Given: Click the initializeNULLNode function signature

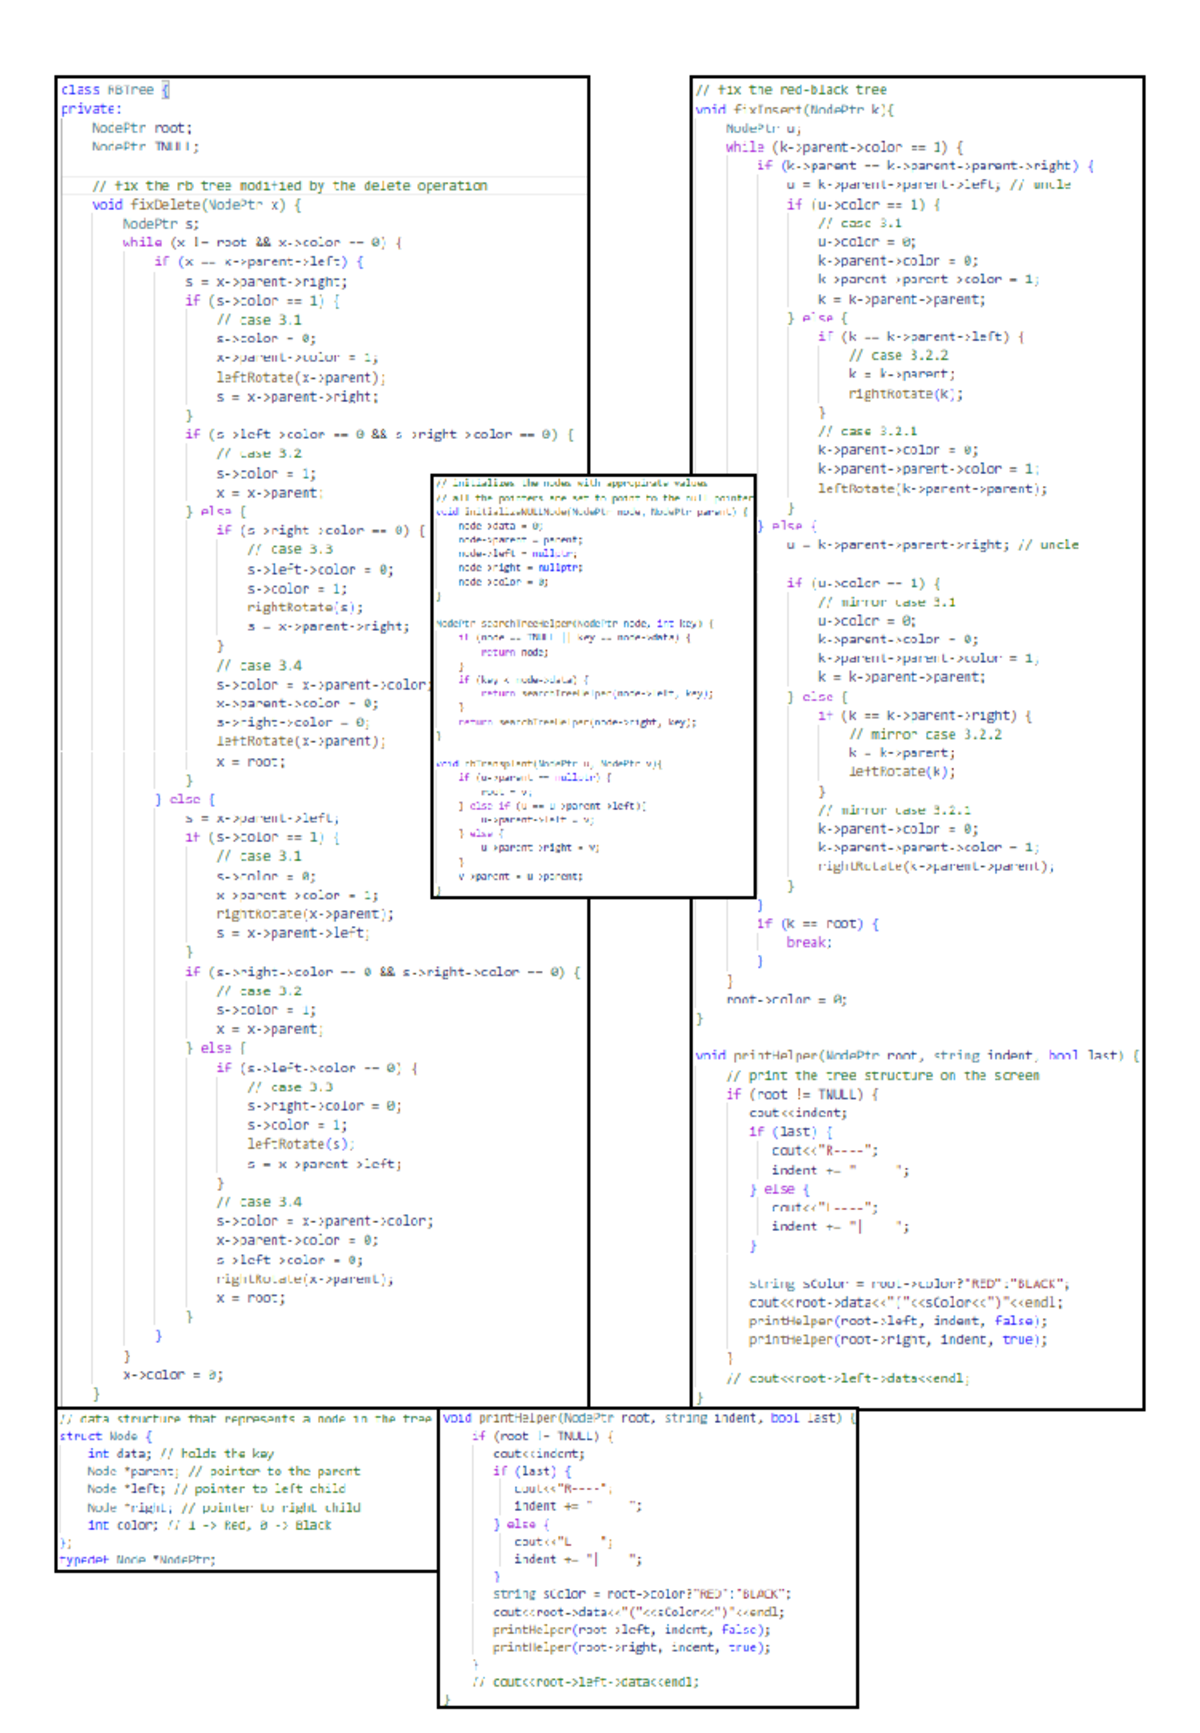Looking at the screenshot, I should 591,511.
